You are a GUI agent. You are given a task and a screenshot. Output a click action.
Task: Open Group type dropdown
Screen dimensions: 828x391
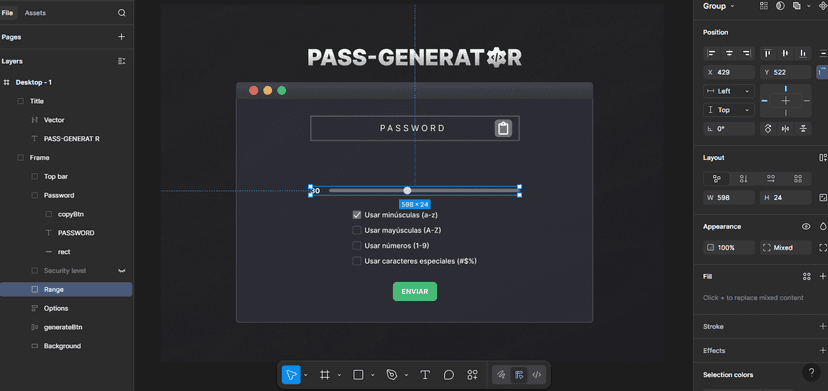click(719, 6)
